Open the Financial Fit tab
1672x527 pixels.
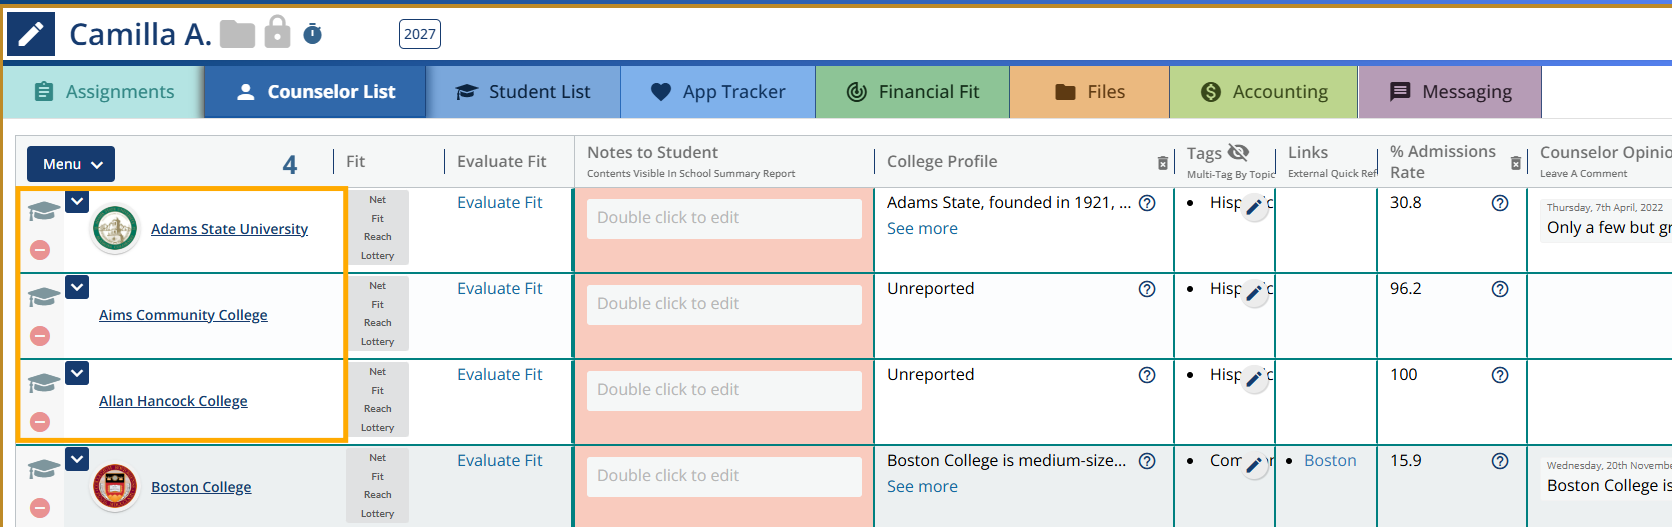(x=913, y=92)
